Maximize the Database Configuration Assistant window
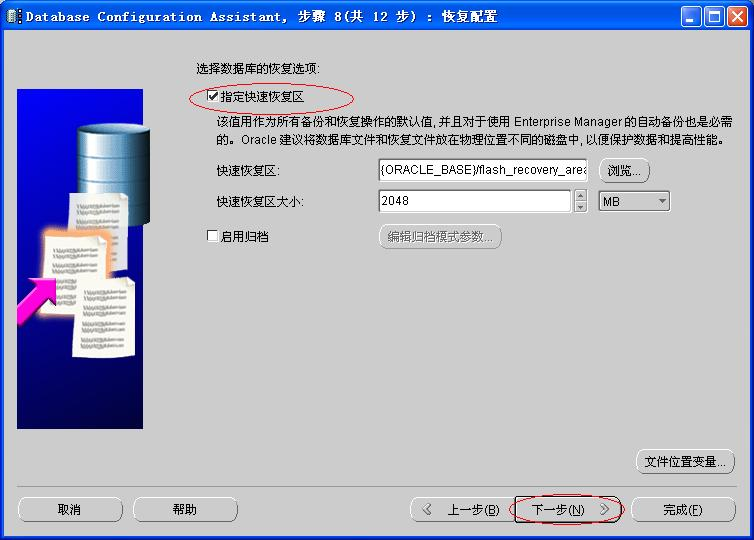This screenshot has height=540, width=754. pyautogui.click(x=714, y=17)
